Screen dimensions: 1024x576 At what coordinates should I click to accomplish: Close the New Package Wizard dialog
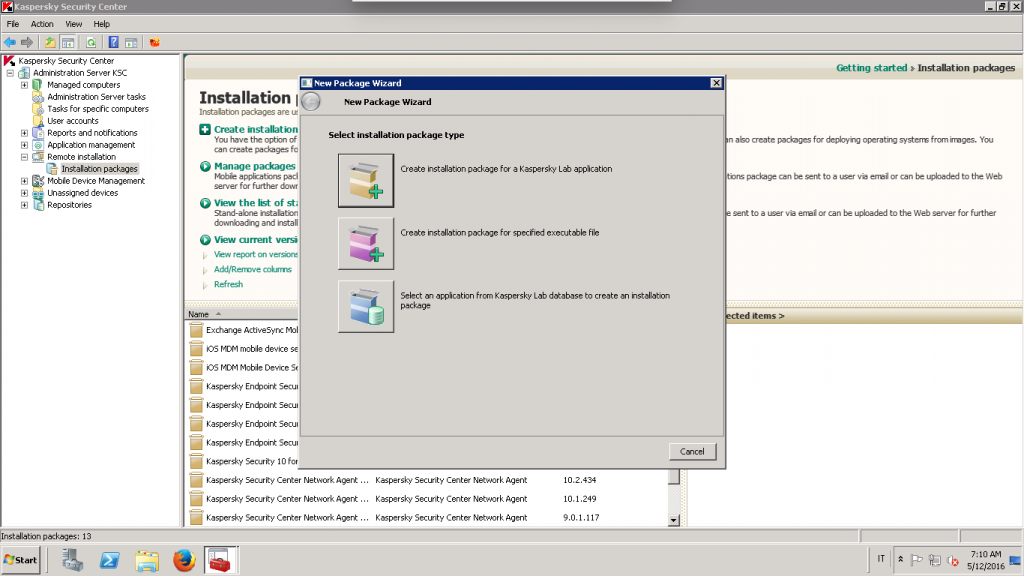(x=716, y=83)
